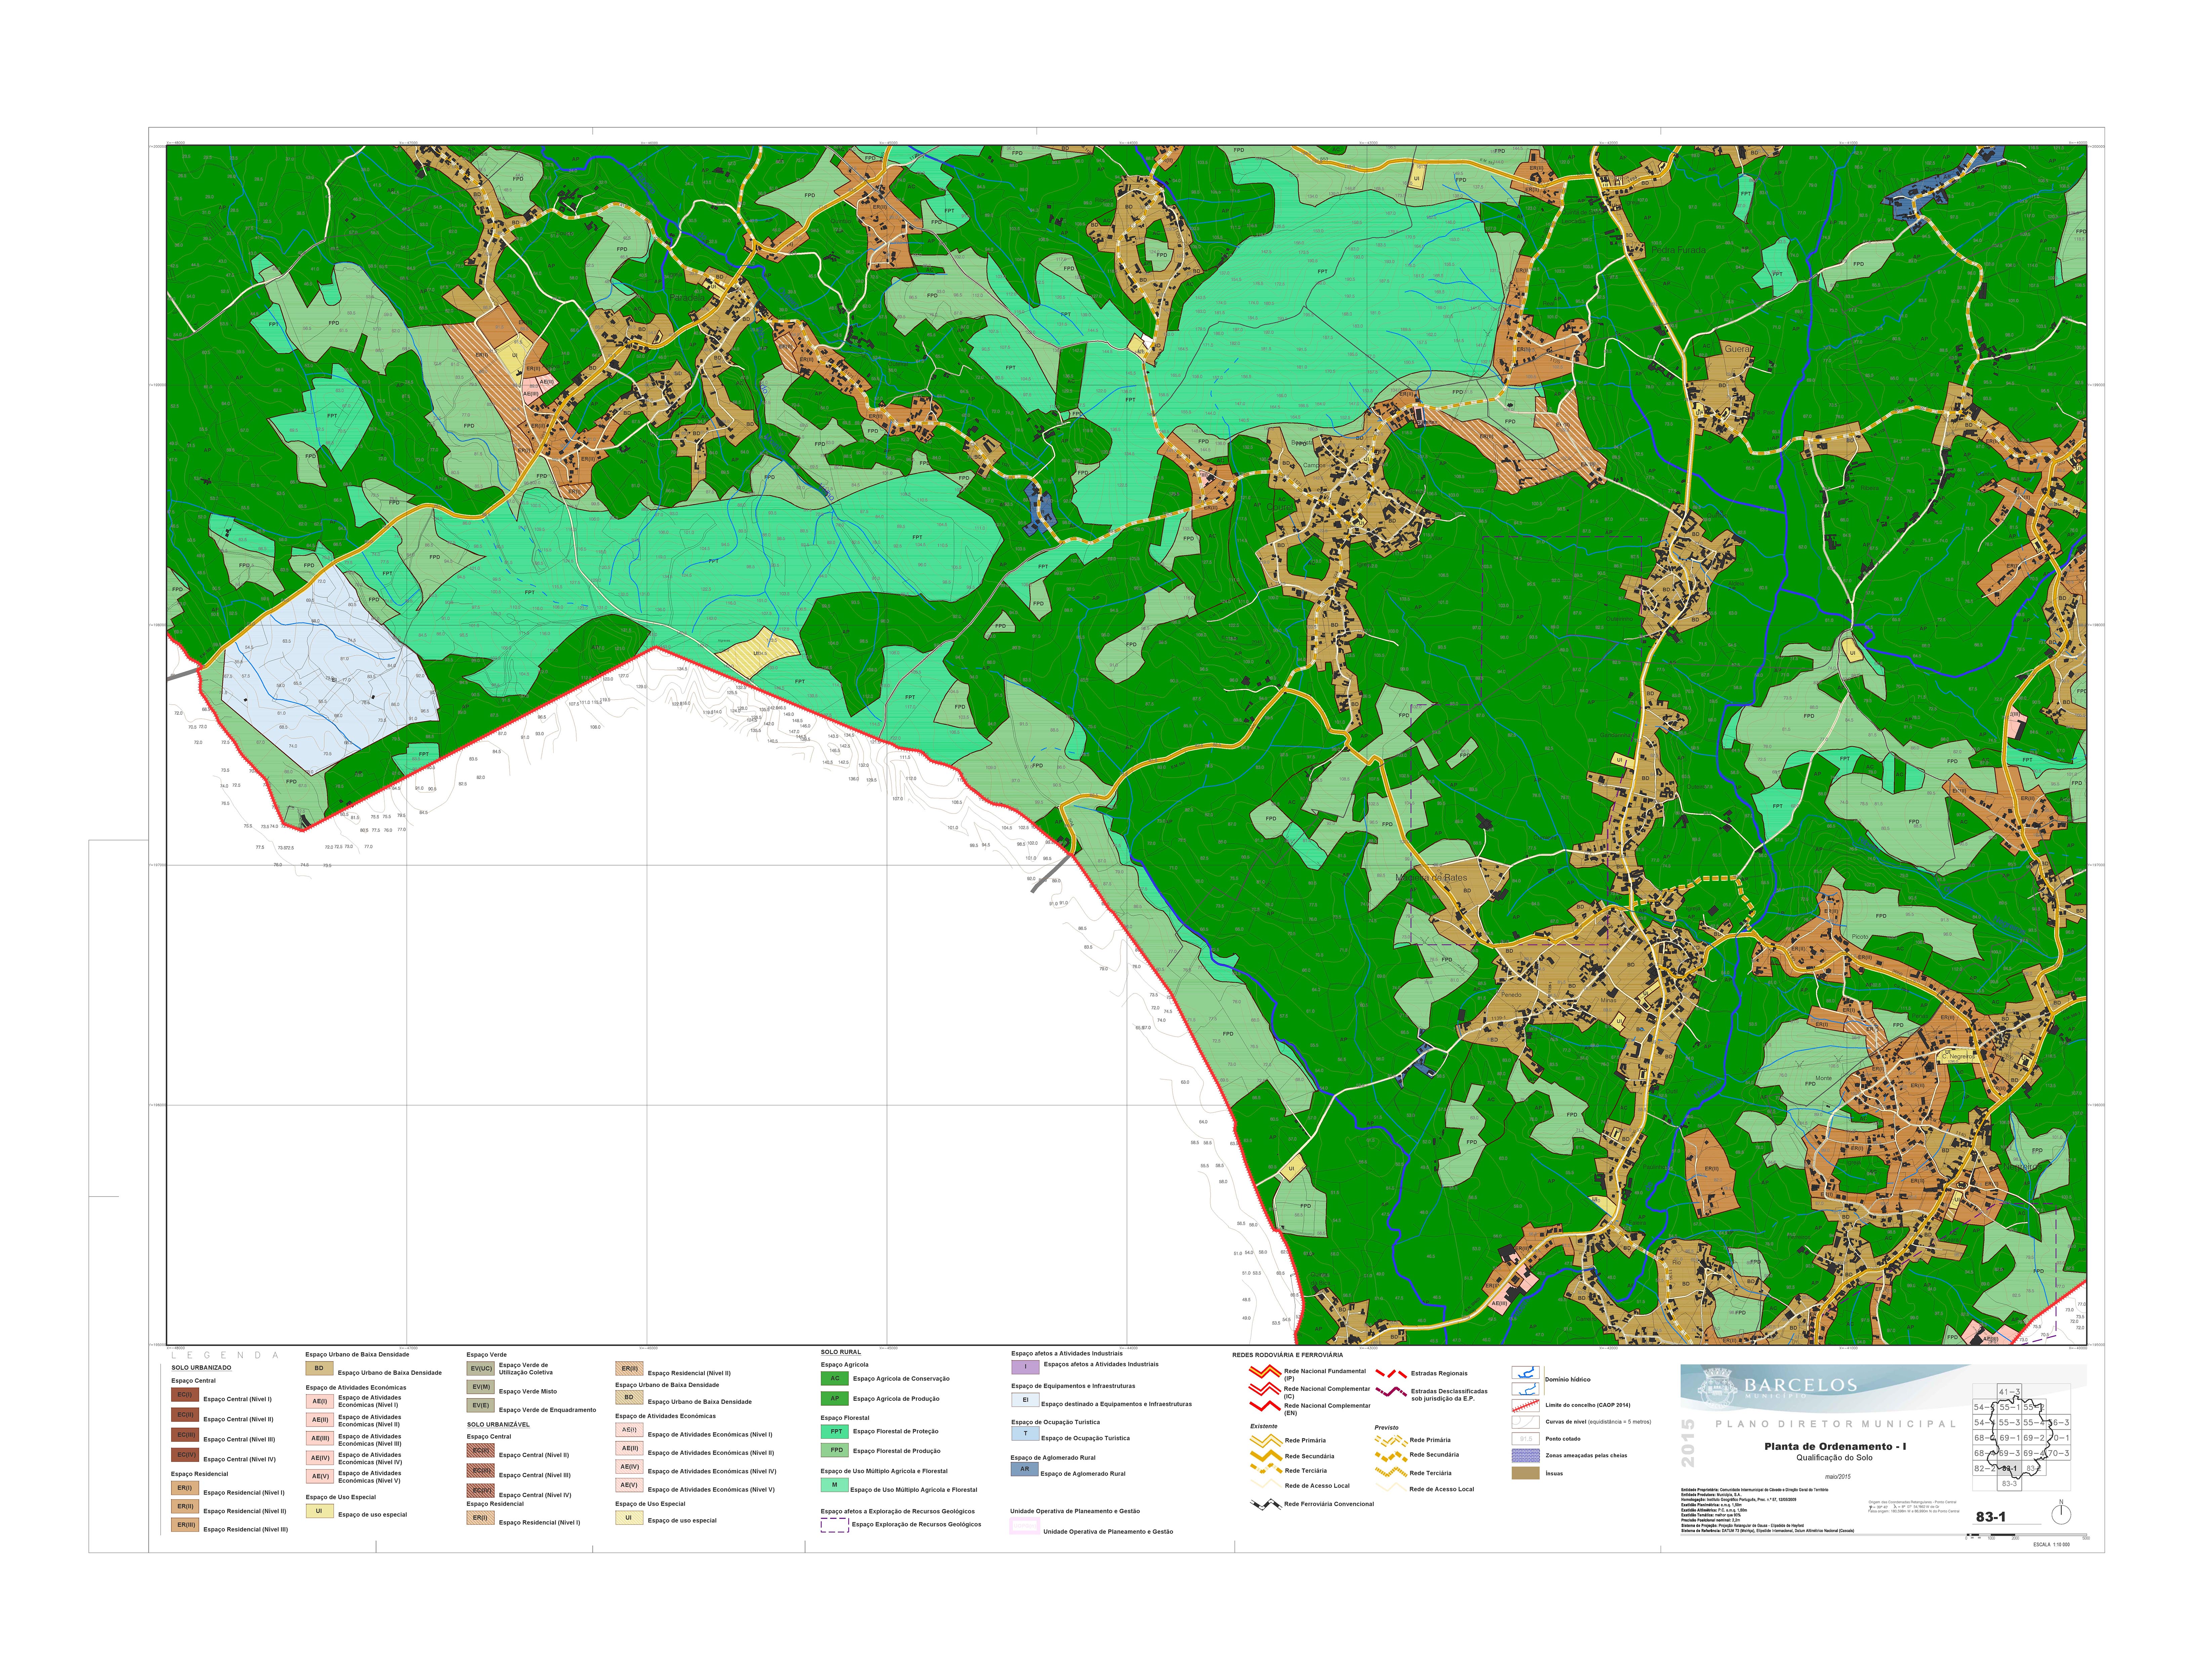Click the PLANO DIRETOR MUNICIPAL text

click(1835, 1424)
